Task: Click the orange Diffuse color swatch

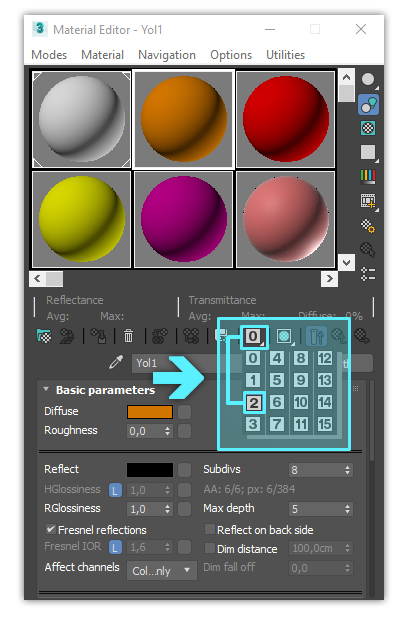Action: pyautogui.click(x=150, y=412)
